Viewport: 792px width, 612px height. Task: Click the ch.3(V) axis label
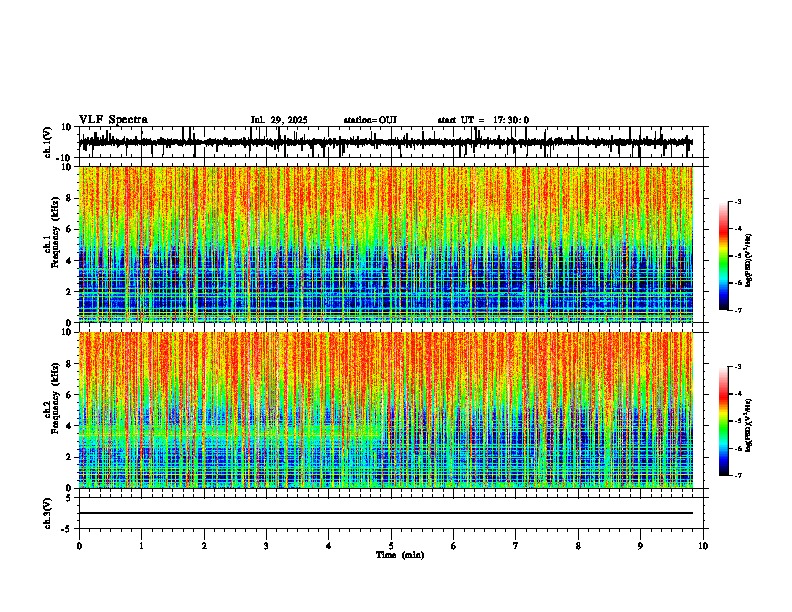tap(48, 513)
